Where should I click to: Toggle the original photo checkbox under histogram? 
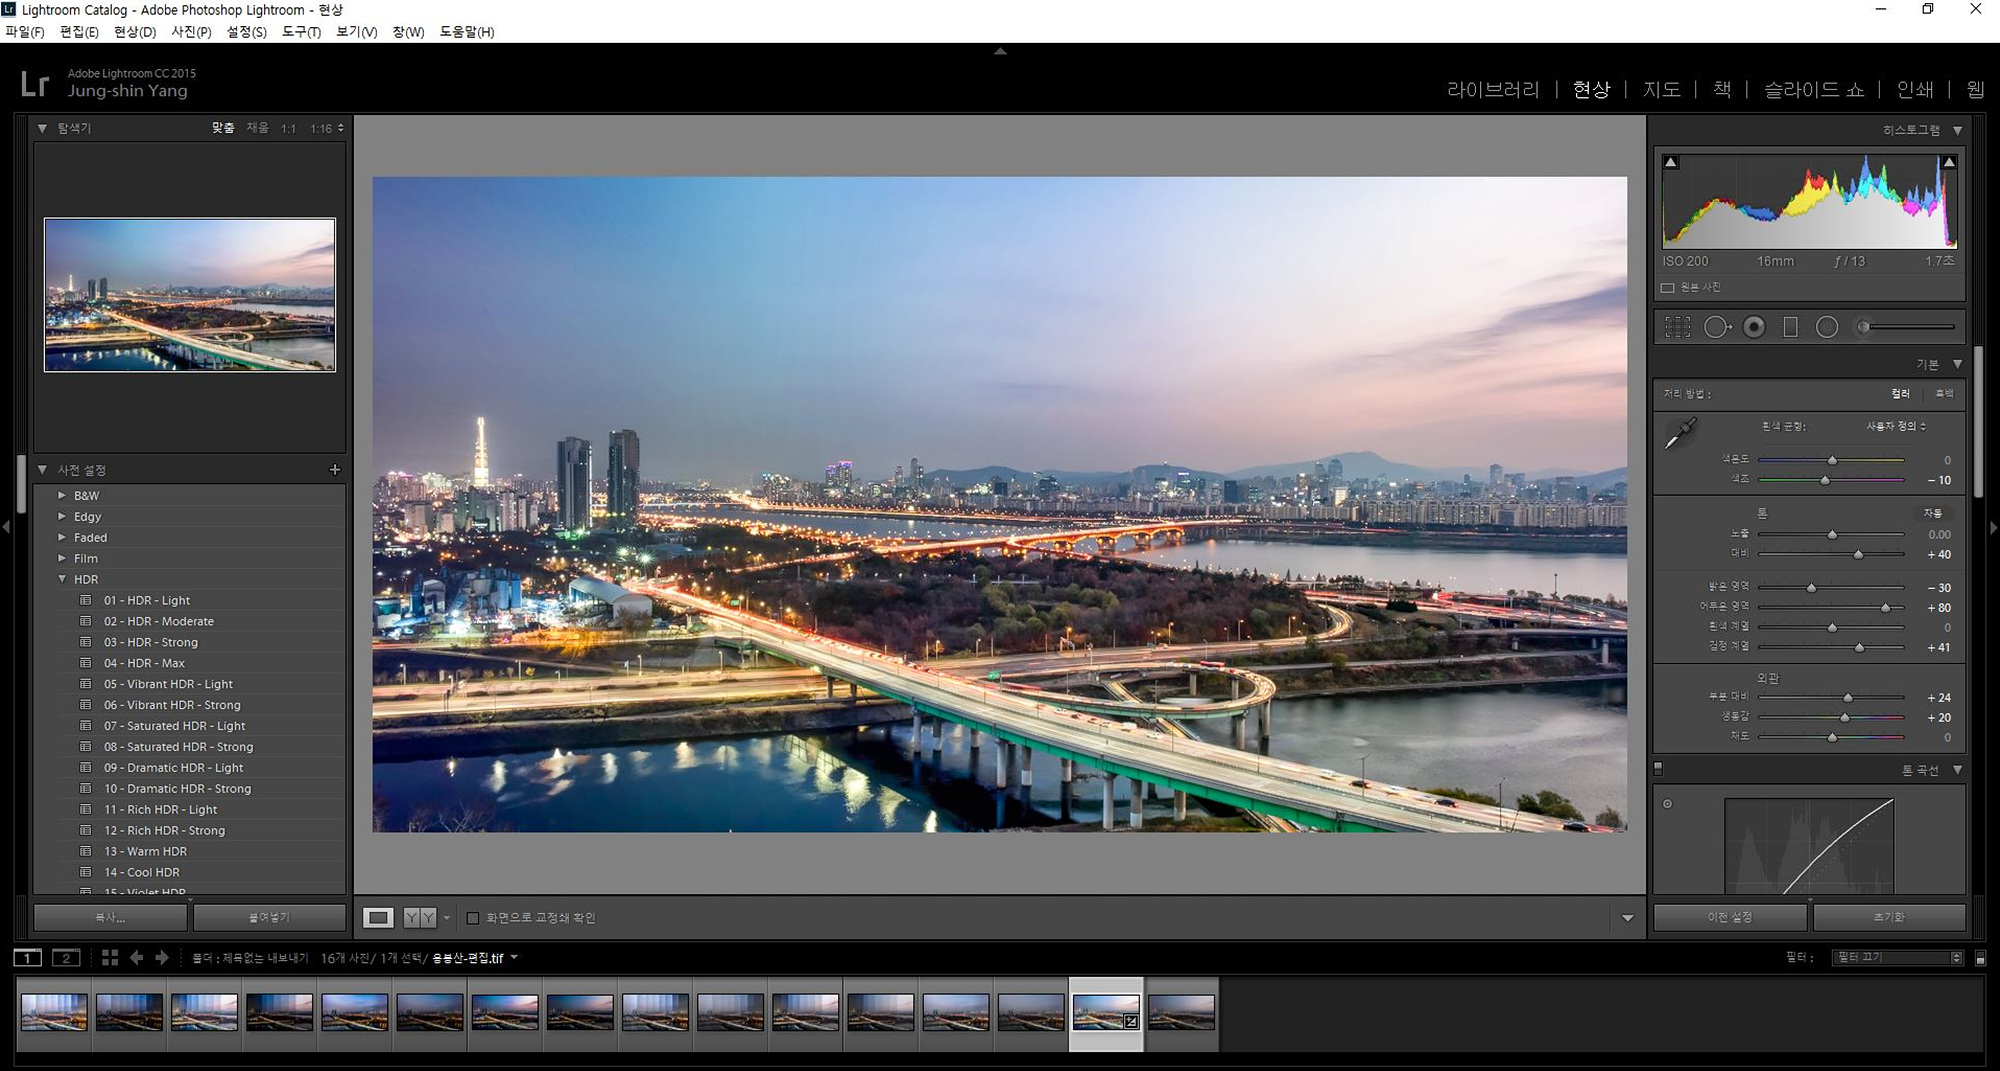click(1668, 288)
